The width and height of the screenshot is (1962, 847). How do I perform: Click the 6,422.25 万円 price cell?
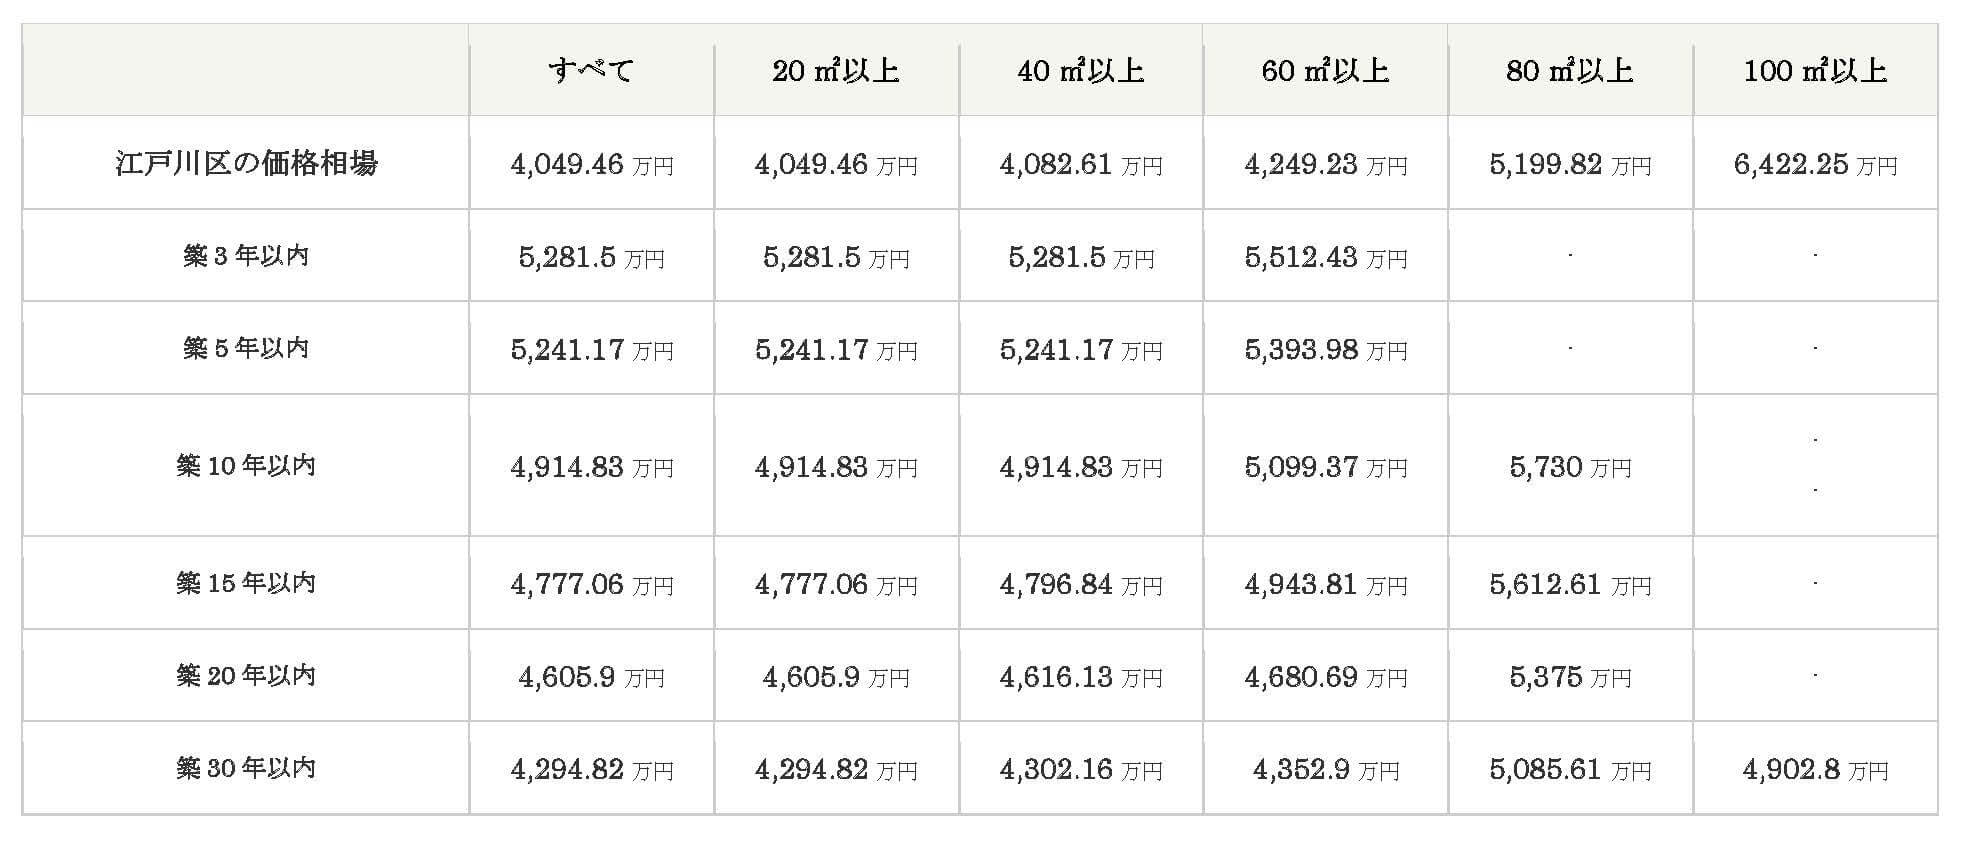coord(1815,164)
